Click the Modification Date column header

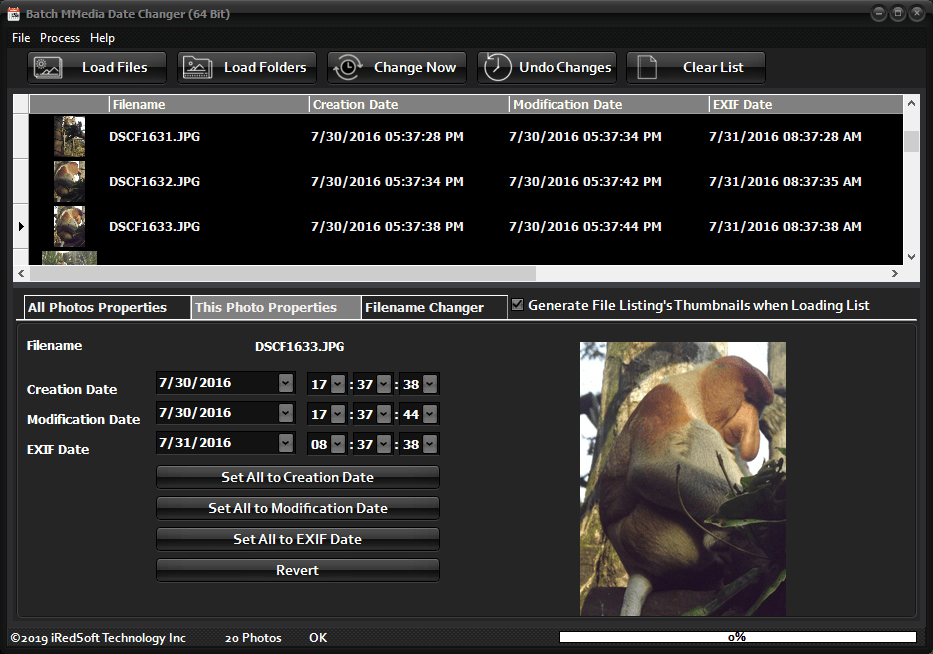[x=609, y=104]
